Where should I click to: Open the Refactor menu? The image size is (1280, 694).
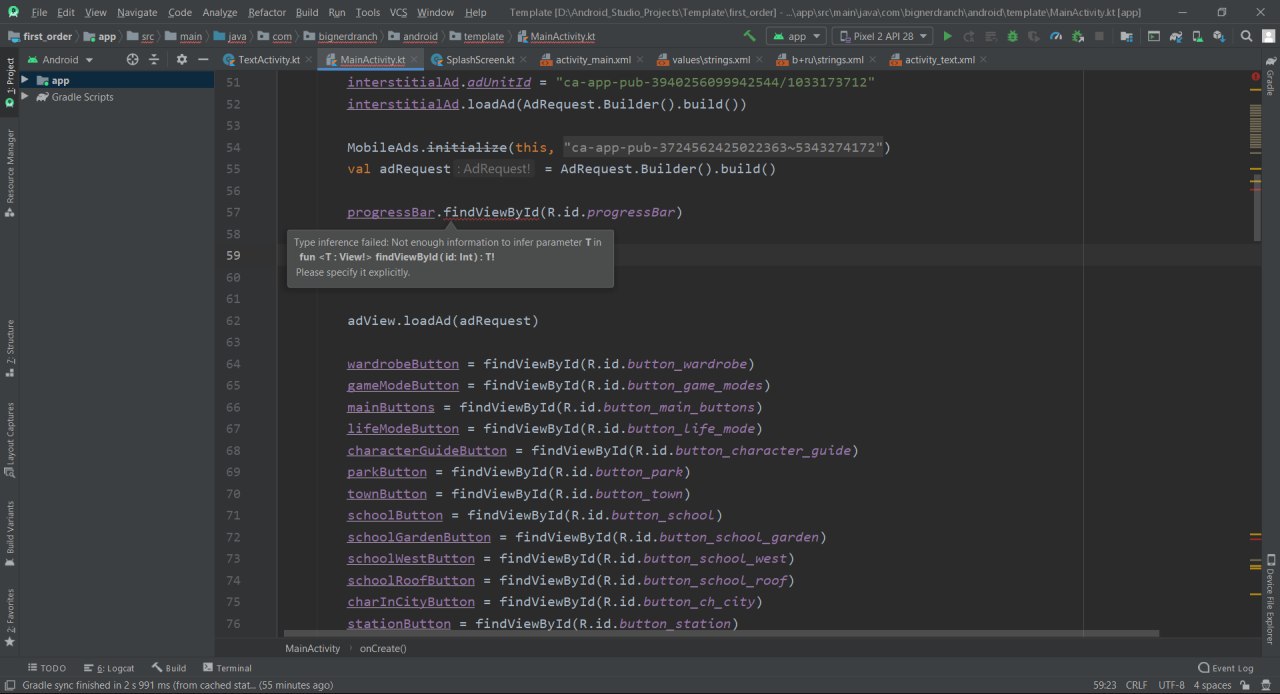(x=266, y=12)
